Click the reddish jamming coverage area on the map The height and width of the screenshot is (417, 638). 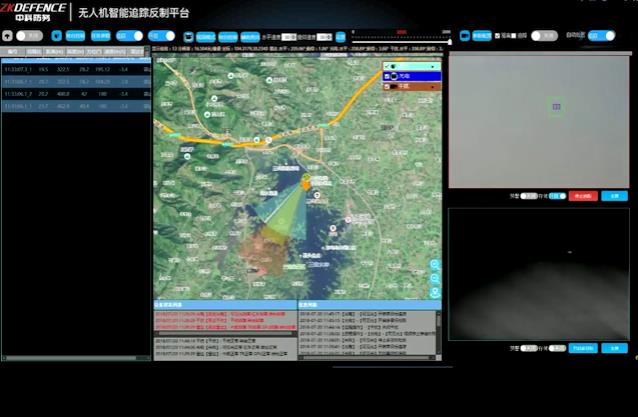262,254
